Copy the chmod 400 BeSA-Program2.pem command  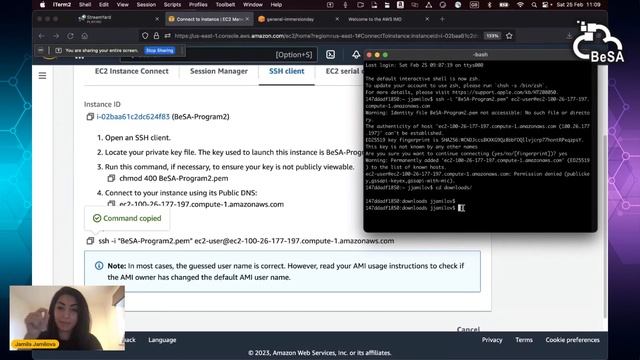111,178
